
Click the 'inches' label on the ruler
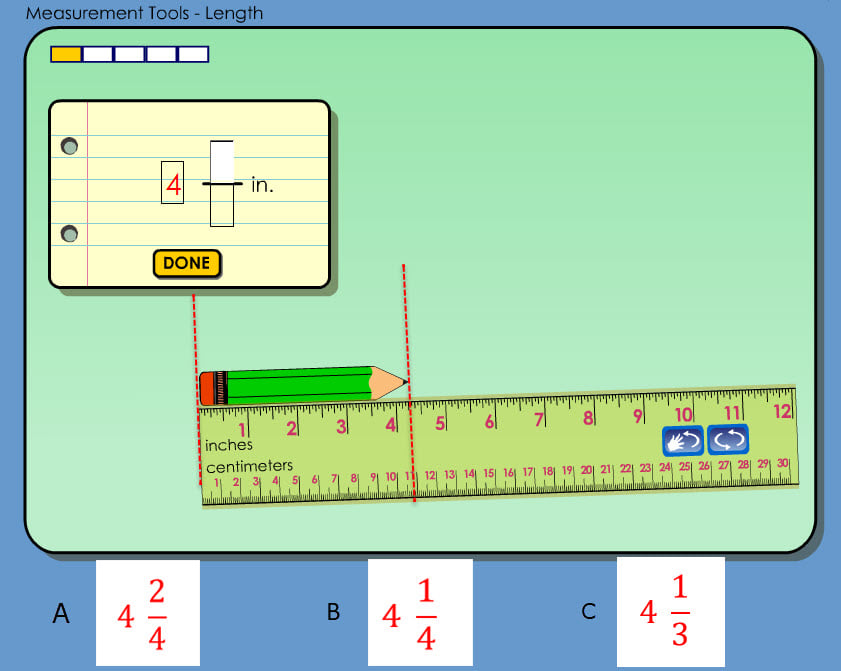(x=229, y=445)
